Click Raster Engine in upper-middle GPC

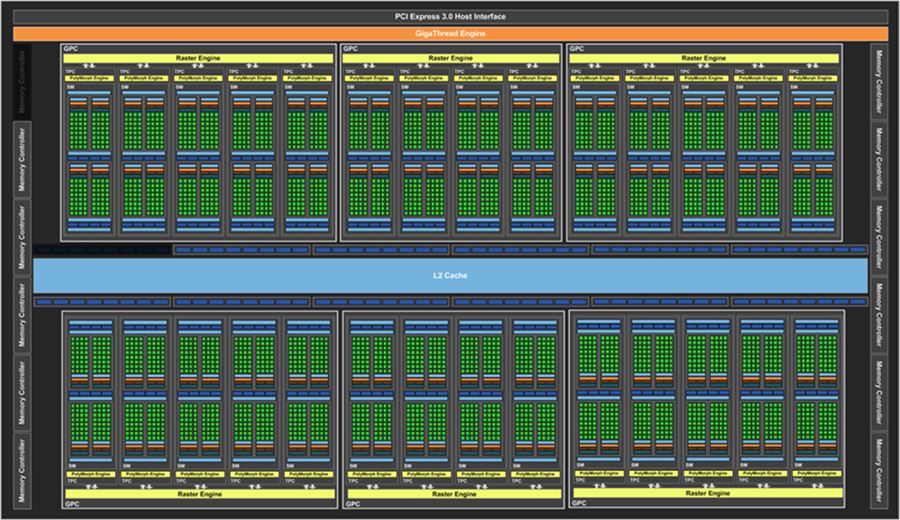click(x=451, y=59)
